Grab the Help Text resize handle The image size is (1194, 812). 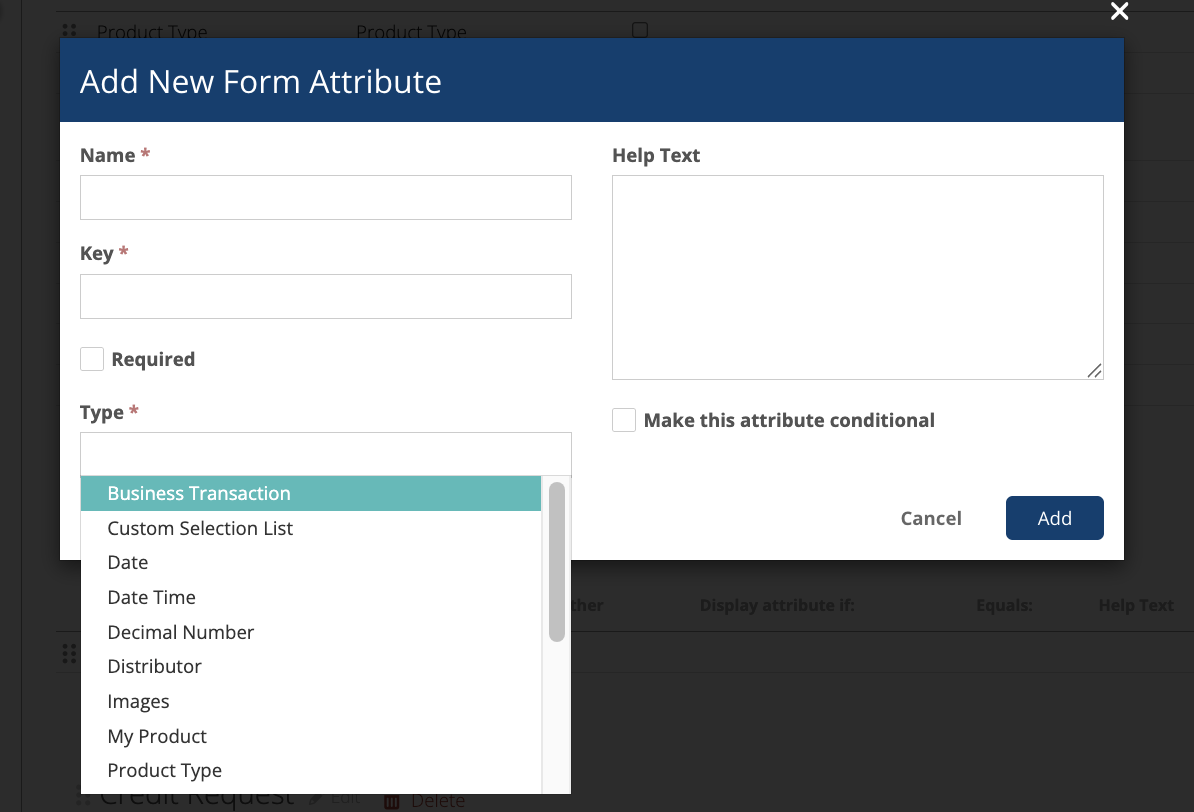point(1094,371)
